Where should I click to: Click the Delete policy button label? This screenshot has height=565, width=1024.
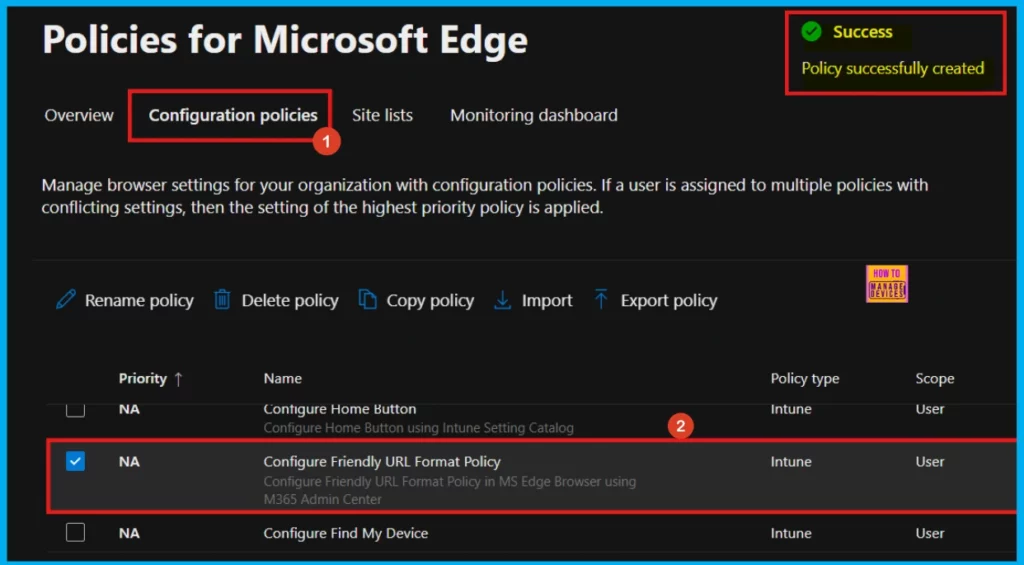pyautogui.click(x=290, y=300)
